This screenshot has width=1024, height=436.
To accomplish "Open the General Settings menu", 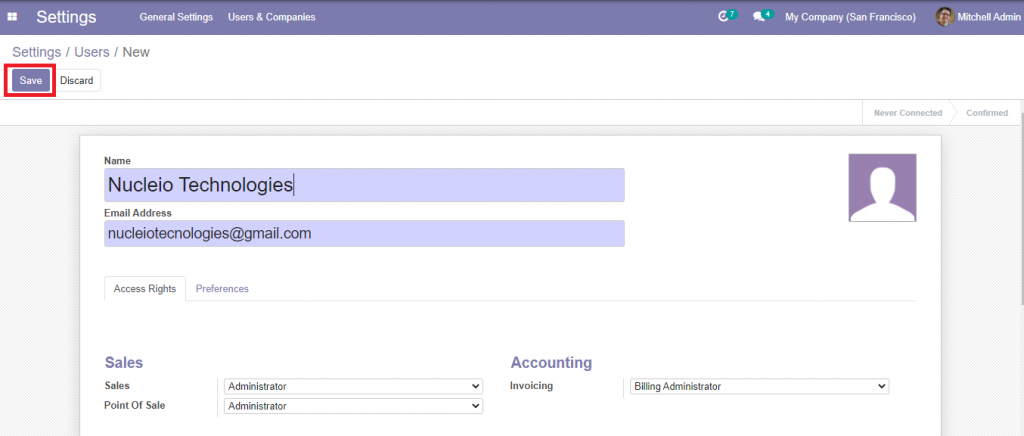I will pos(176,17).
